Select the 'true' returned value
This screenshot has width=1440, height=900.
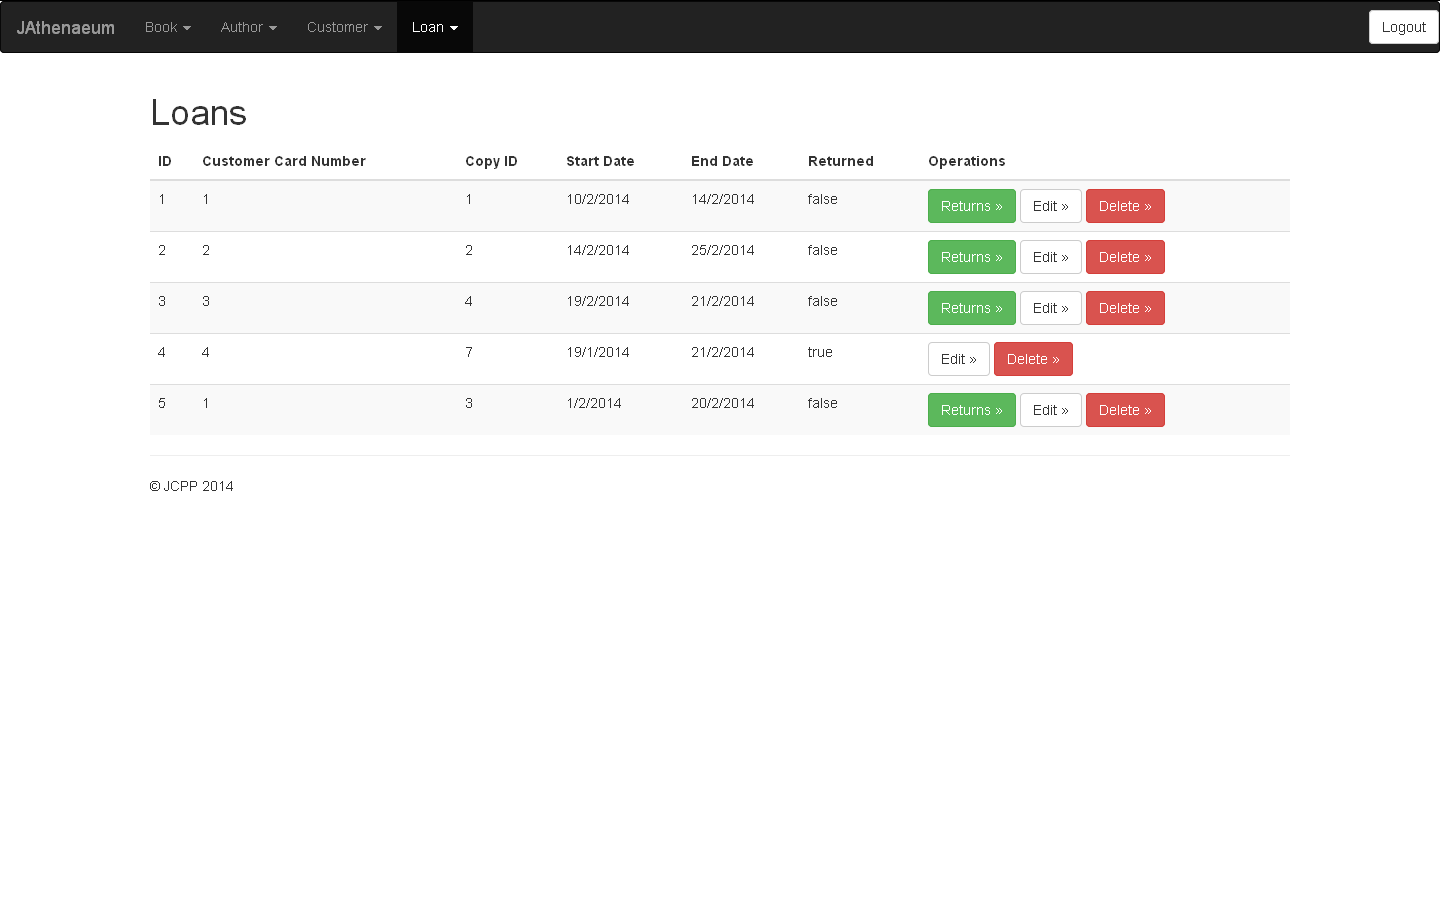tap(820, 352)
